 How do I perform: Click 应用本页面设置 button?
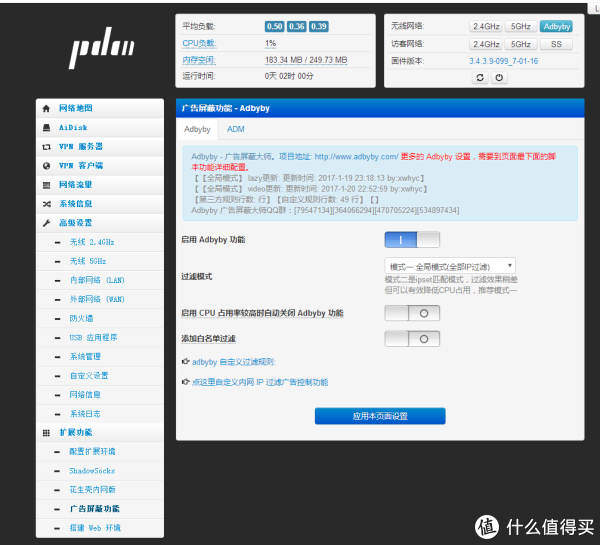click(380, 416)
